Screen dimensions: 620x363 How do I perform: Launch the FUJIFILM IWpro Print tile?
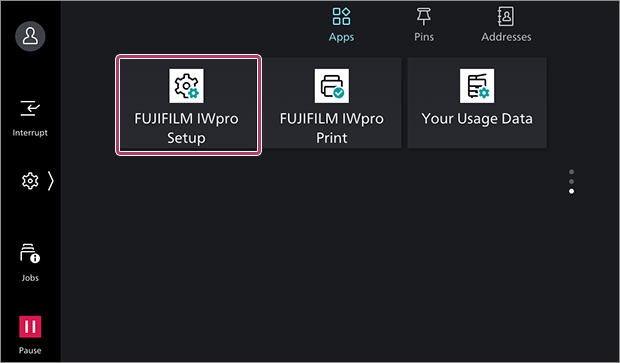pyautogui.click(x=332, y=103)
